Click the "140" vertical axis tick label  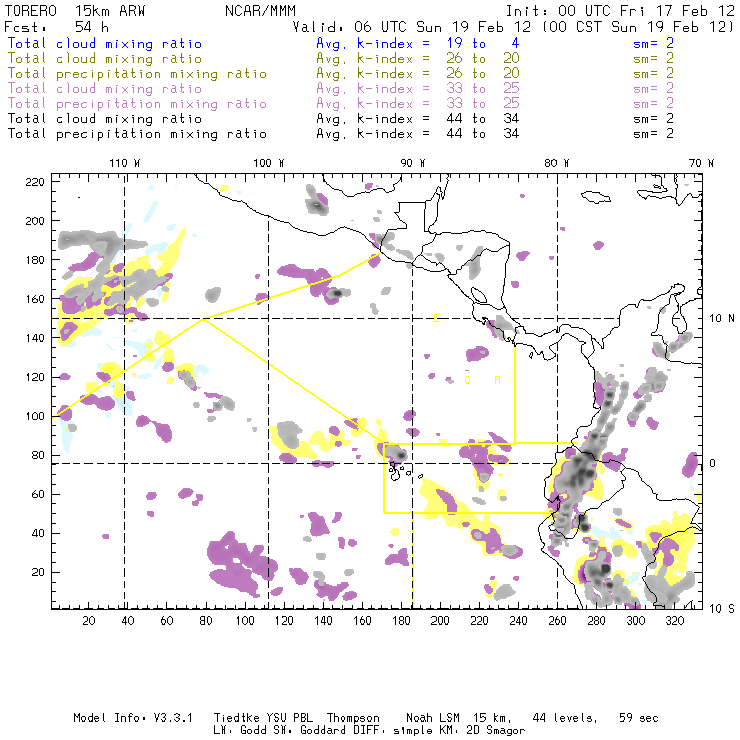35,338
